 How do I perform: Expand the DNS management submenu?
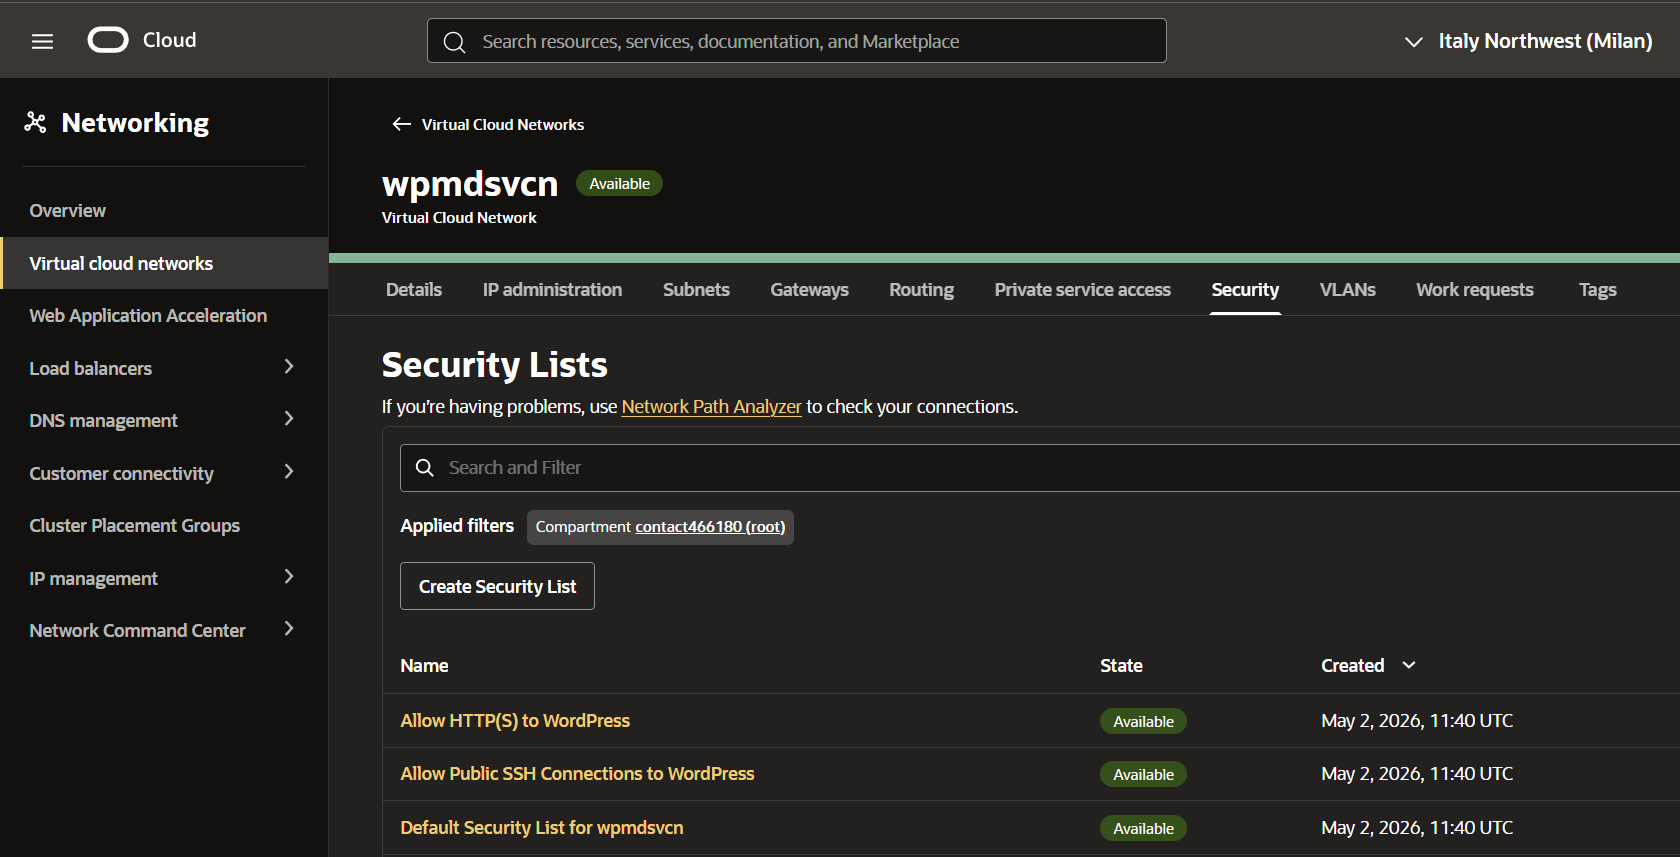point(289,419)
